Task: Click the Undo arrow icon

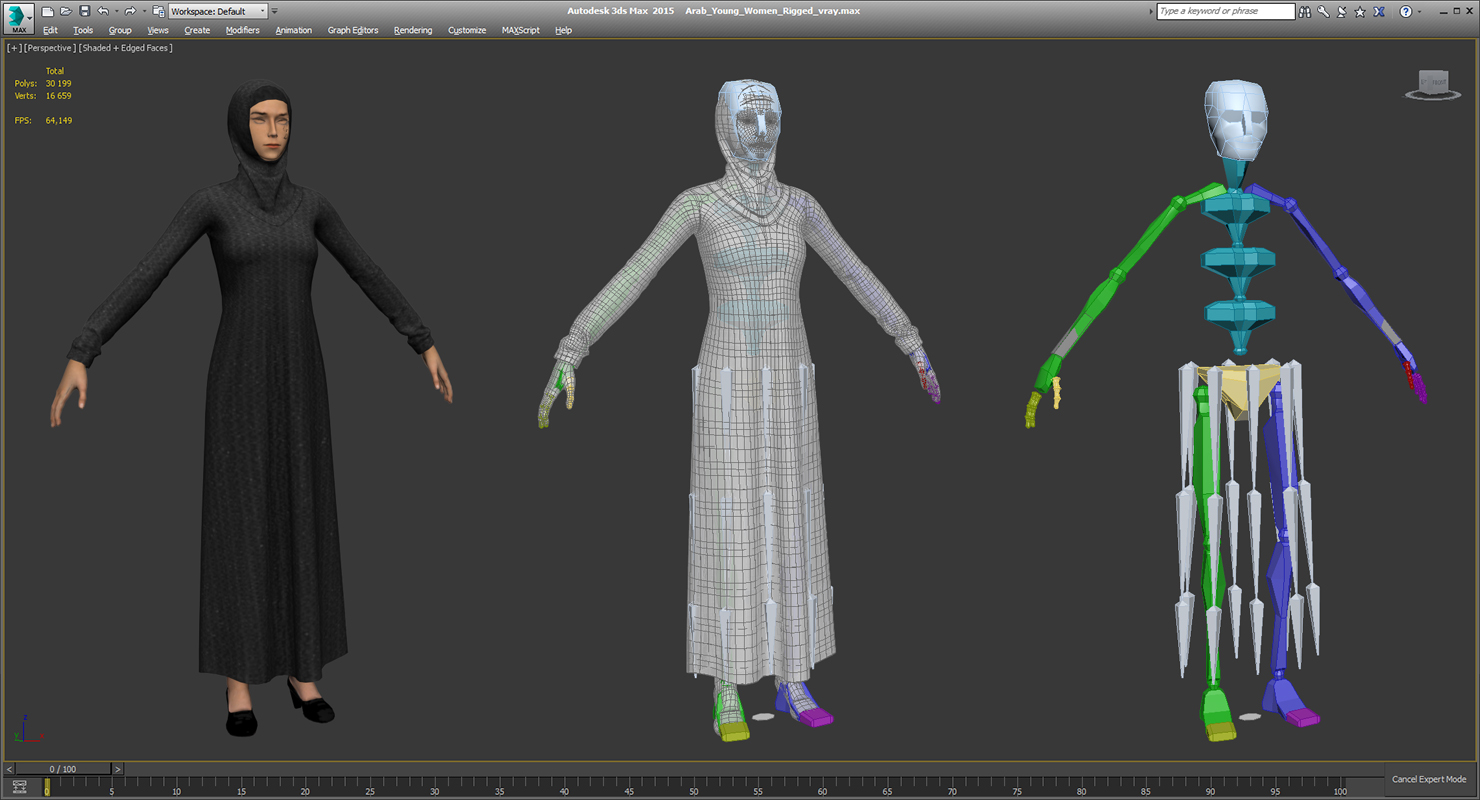Action: tap(102, 11)
